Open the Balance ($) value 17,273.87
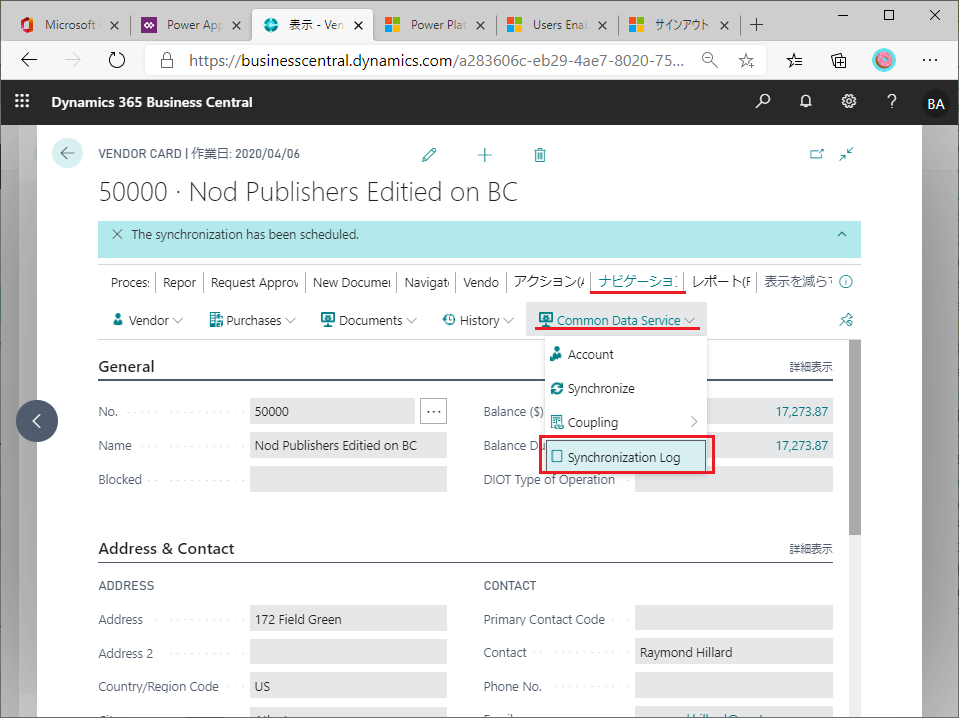 (801, 411)
